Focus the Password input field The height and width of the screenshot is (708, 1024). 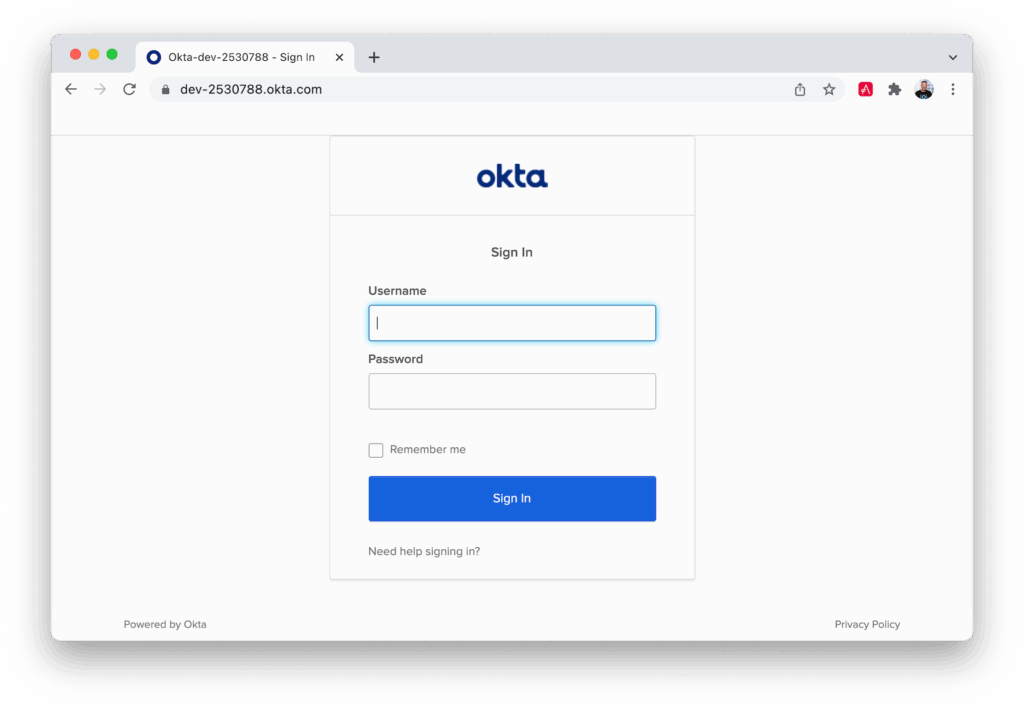tap(512, 391)
